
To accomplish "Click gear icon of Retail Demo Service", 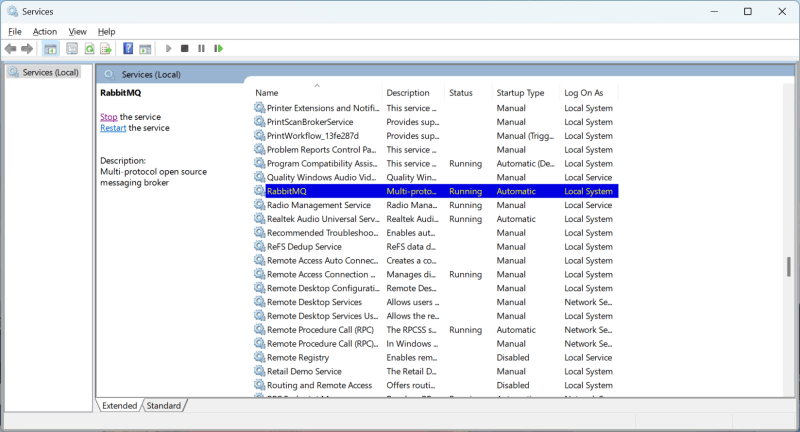I will [260, 371].
